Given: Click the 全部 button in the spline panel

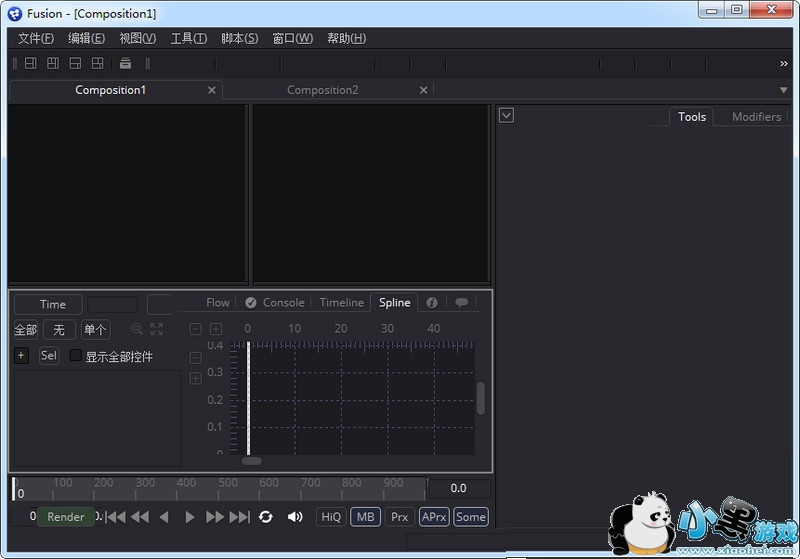Looking at the screenshot, I should pyautogui.click(x=25, y=330).
